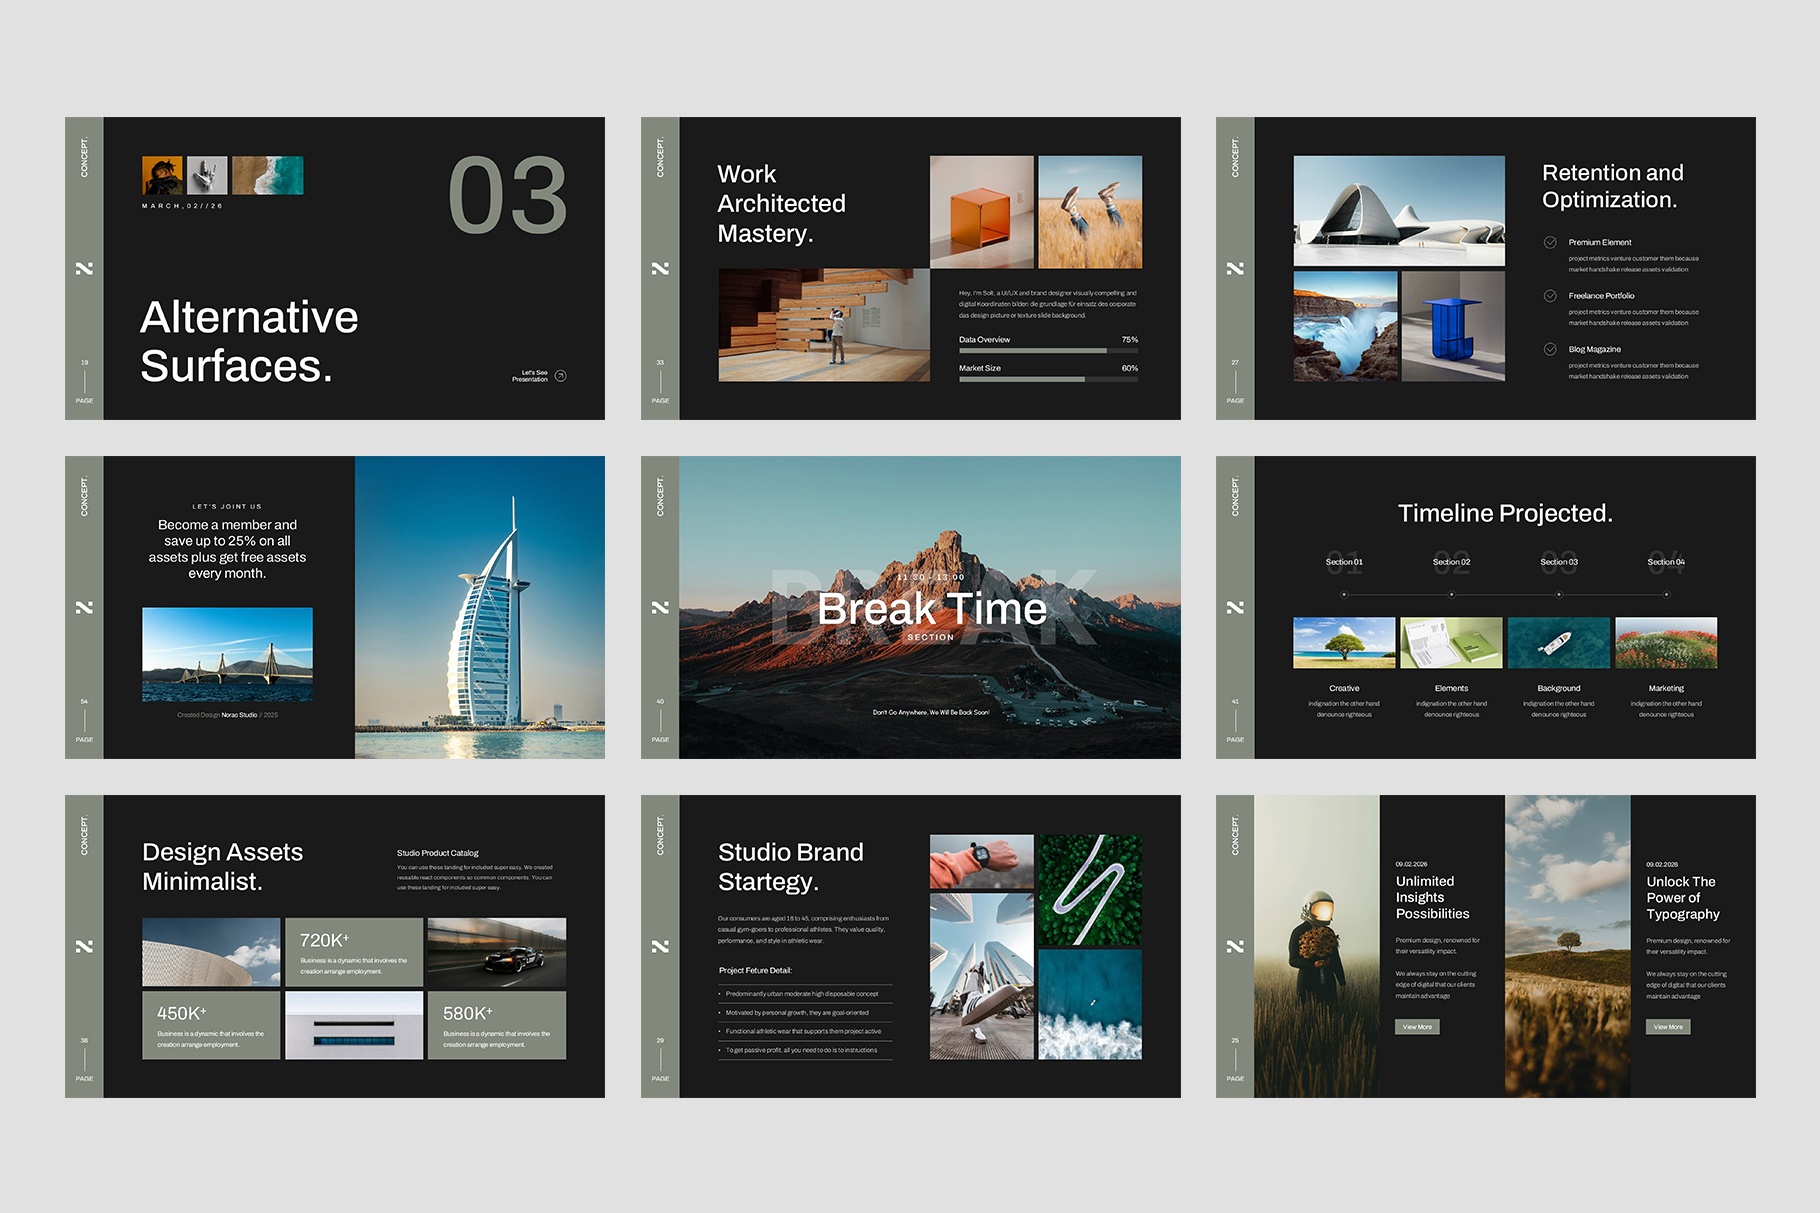Click the Premium Element checkmark icon
Screen dimensions: 1820x1213
pyautogui.click(x=1551, y=242)
